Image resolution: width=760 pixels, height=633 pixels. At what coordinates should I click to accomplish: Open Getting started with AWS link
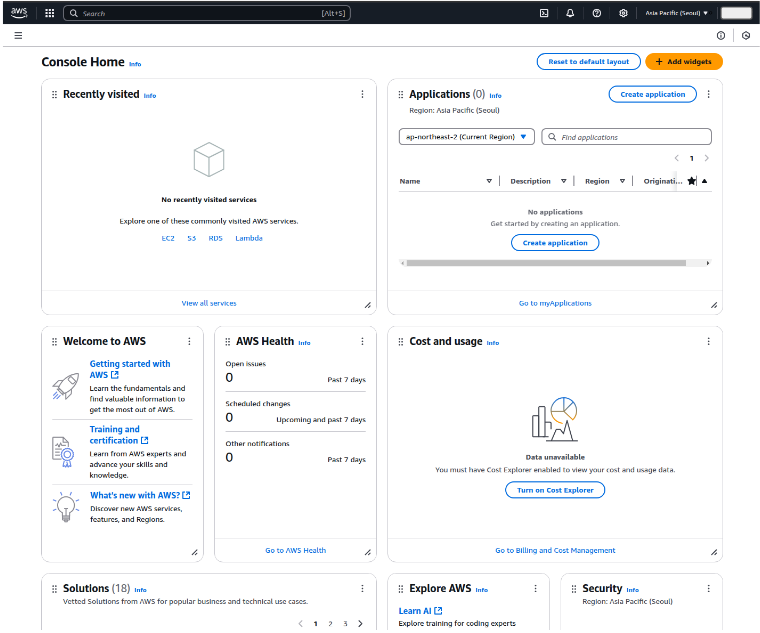point(129,369)
